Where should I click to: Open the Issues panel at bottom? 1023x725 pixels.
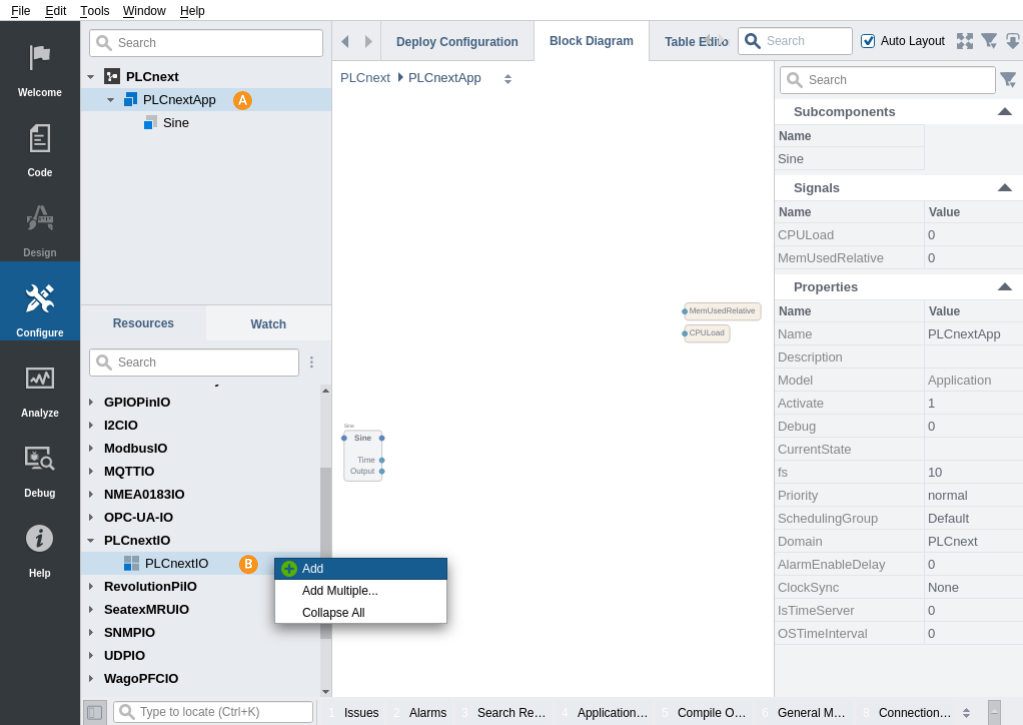pos(361,713)
